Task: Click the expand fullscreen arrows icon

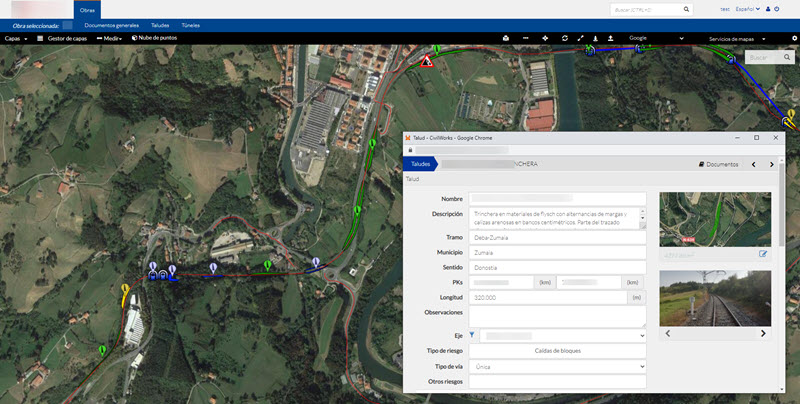Action: [x=580, y=38]
